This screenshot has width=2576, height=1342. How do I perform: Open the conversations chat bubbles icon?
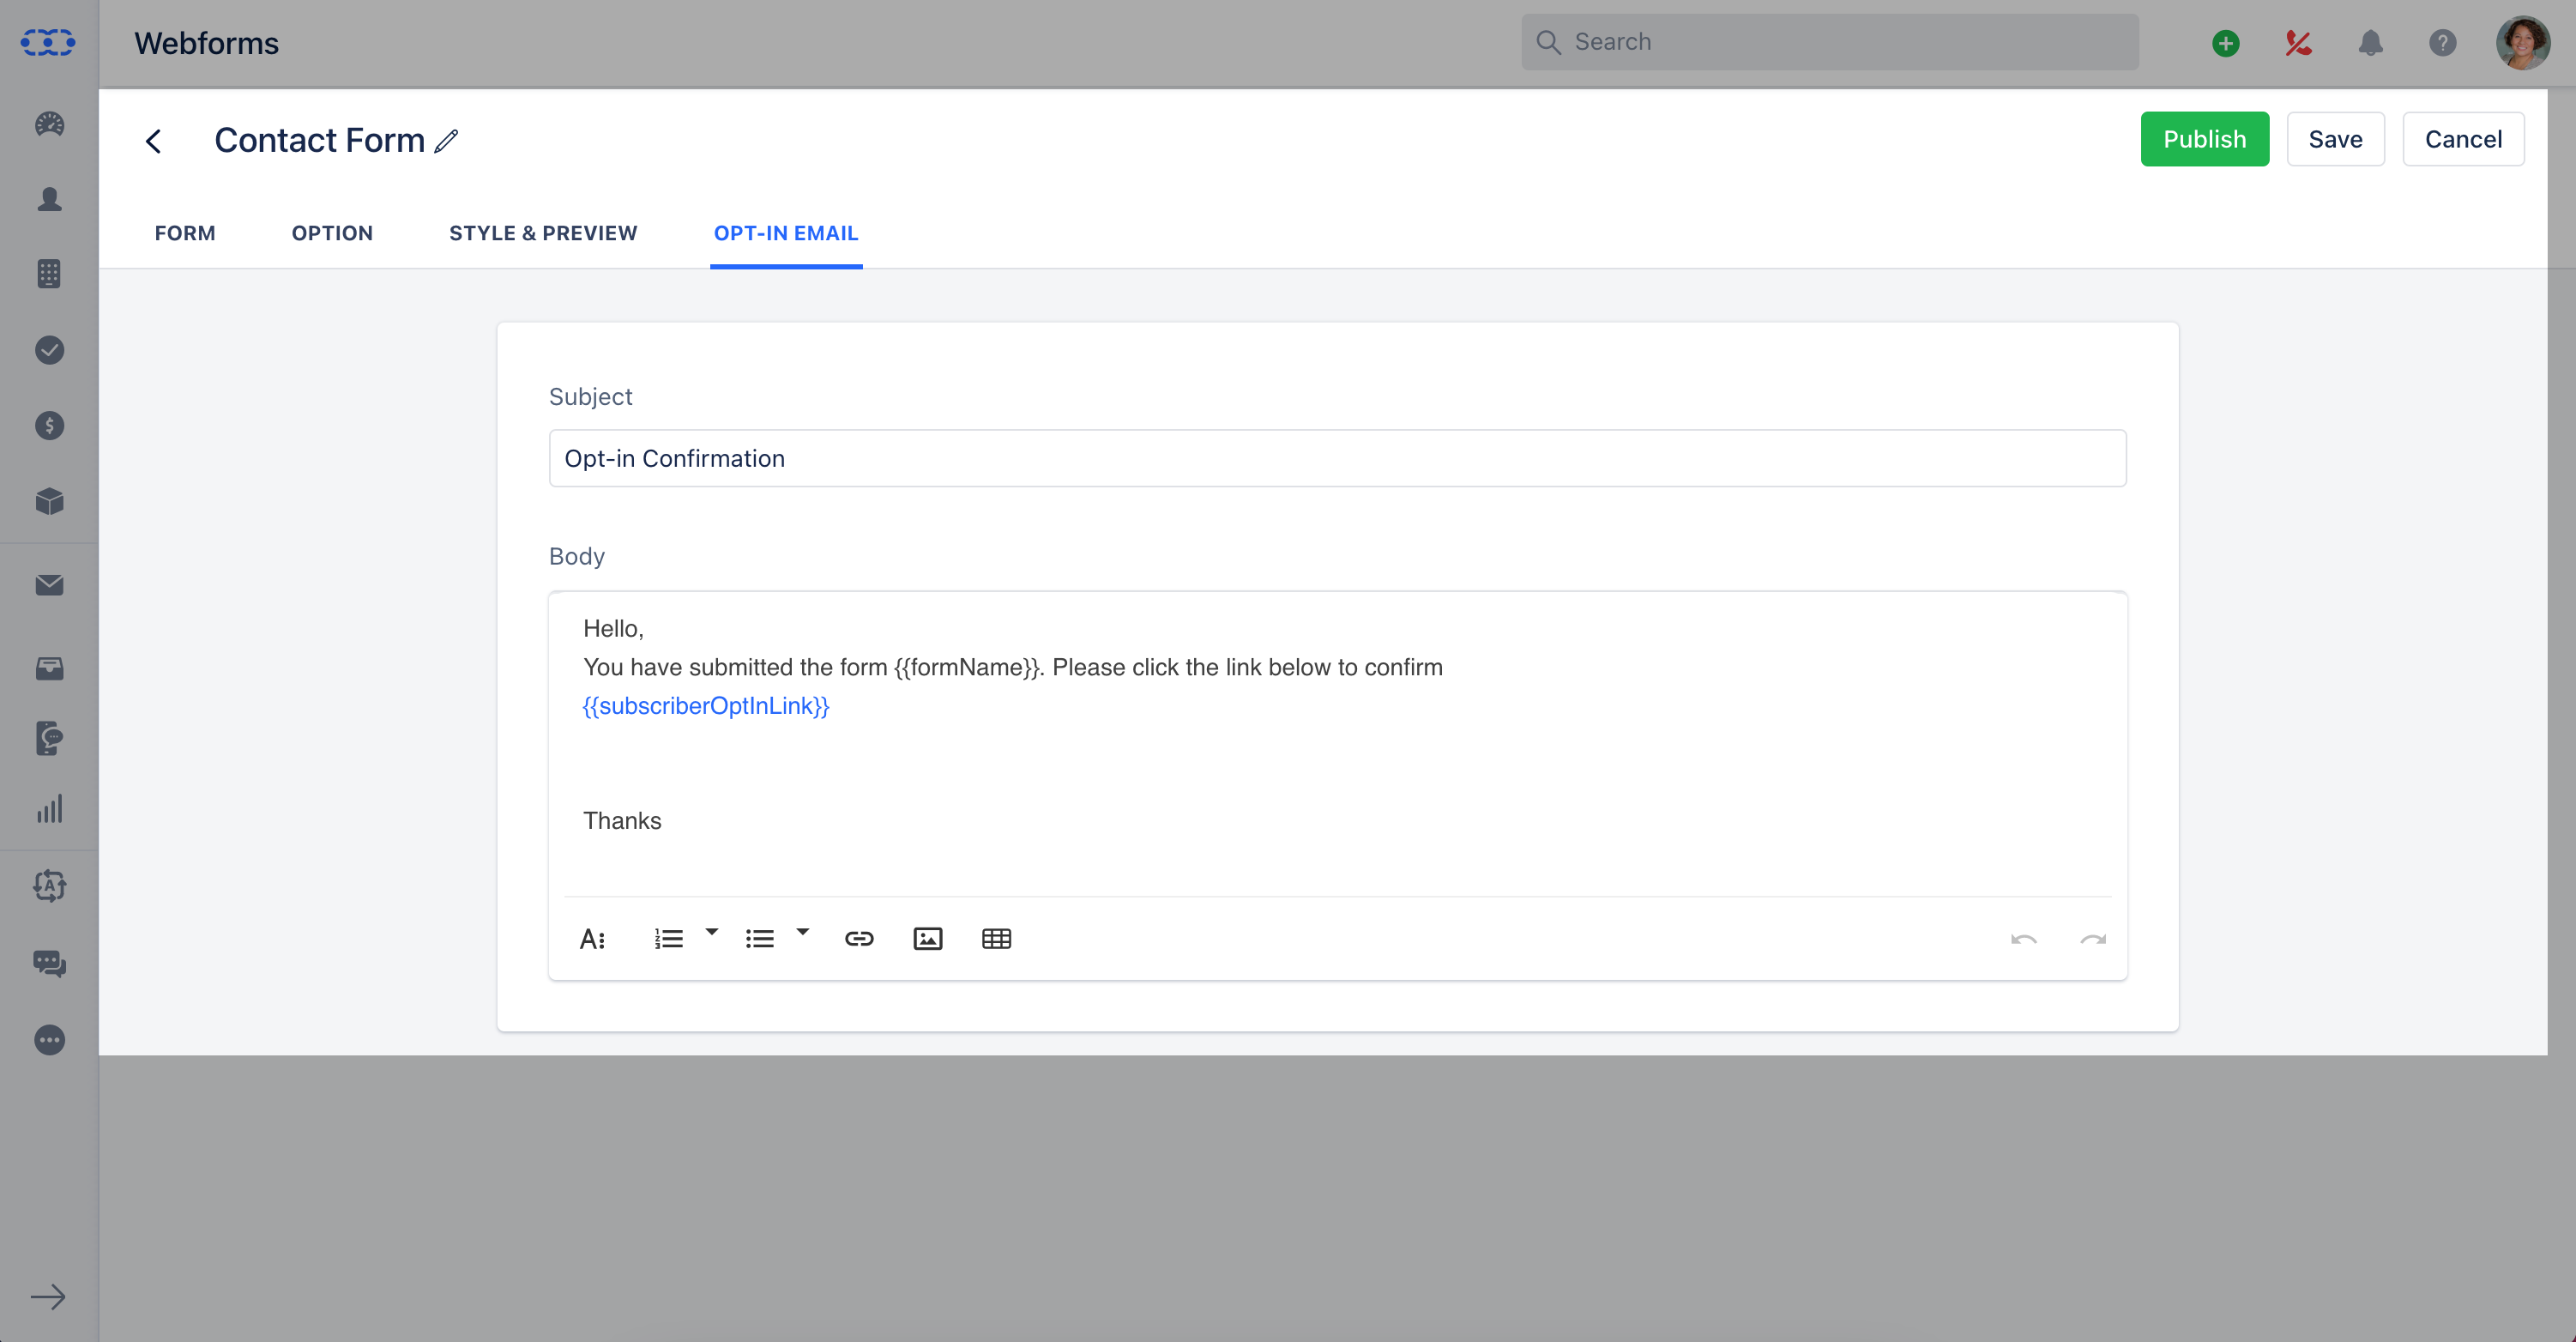tap(49, 963)
